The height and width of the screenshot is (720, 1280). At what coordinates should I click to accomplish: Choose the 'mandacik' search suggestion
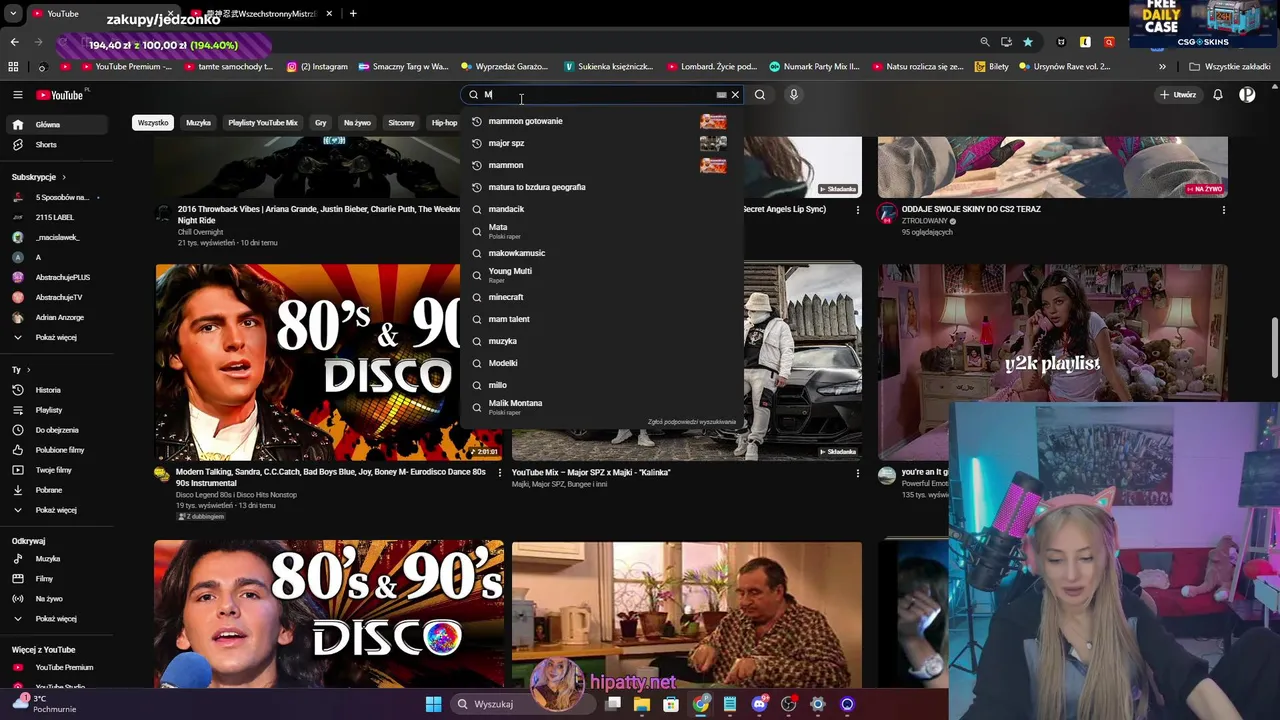[x=600, y=209]
